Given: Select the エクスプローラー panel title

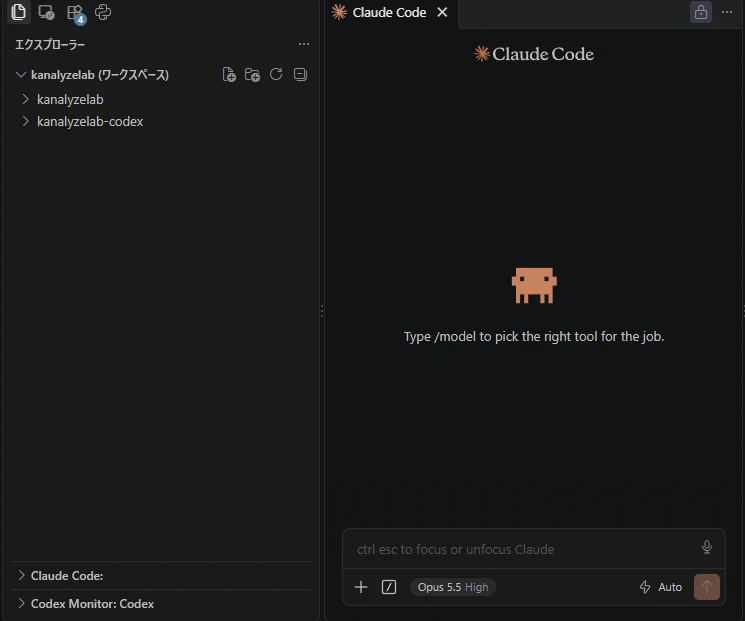Looking at the screenshot, I should 50,45.
